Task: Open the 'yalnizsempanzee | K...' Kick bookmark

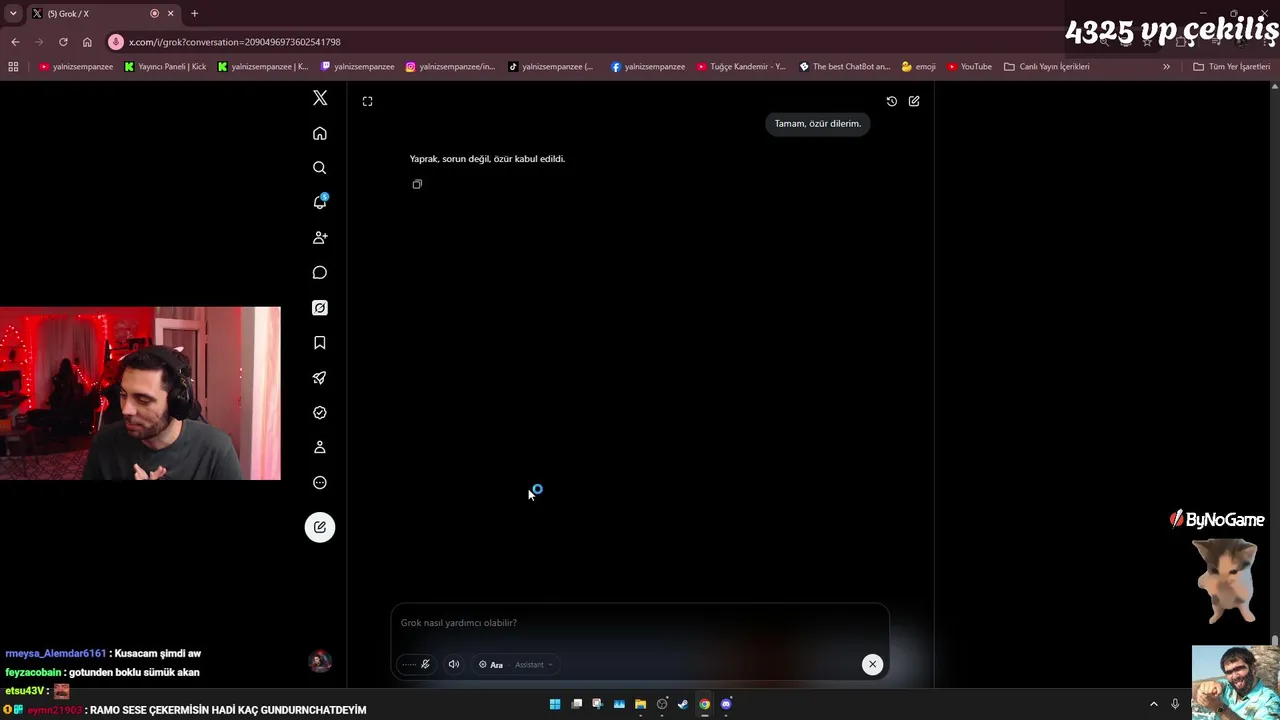Action: 263,67
